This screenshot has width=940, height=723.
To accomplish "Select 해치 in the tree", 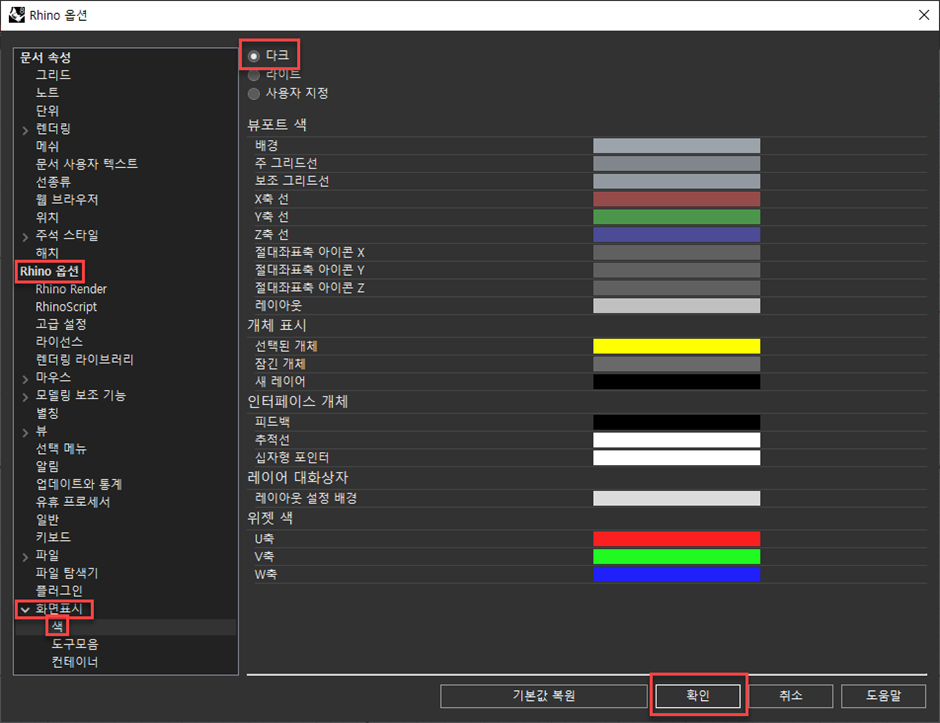I will (x=47, y=253).
